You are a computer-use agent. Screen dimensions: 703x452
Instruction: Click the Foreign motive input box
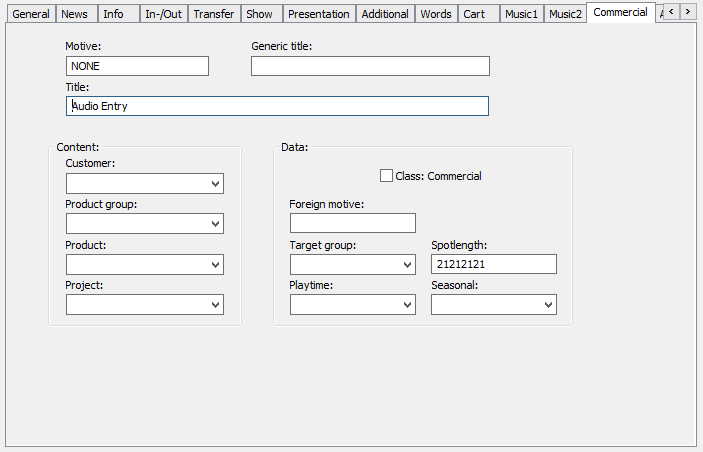(352, 223)
